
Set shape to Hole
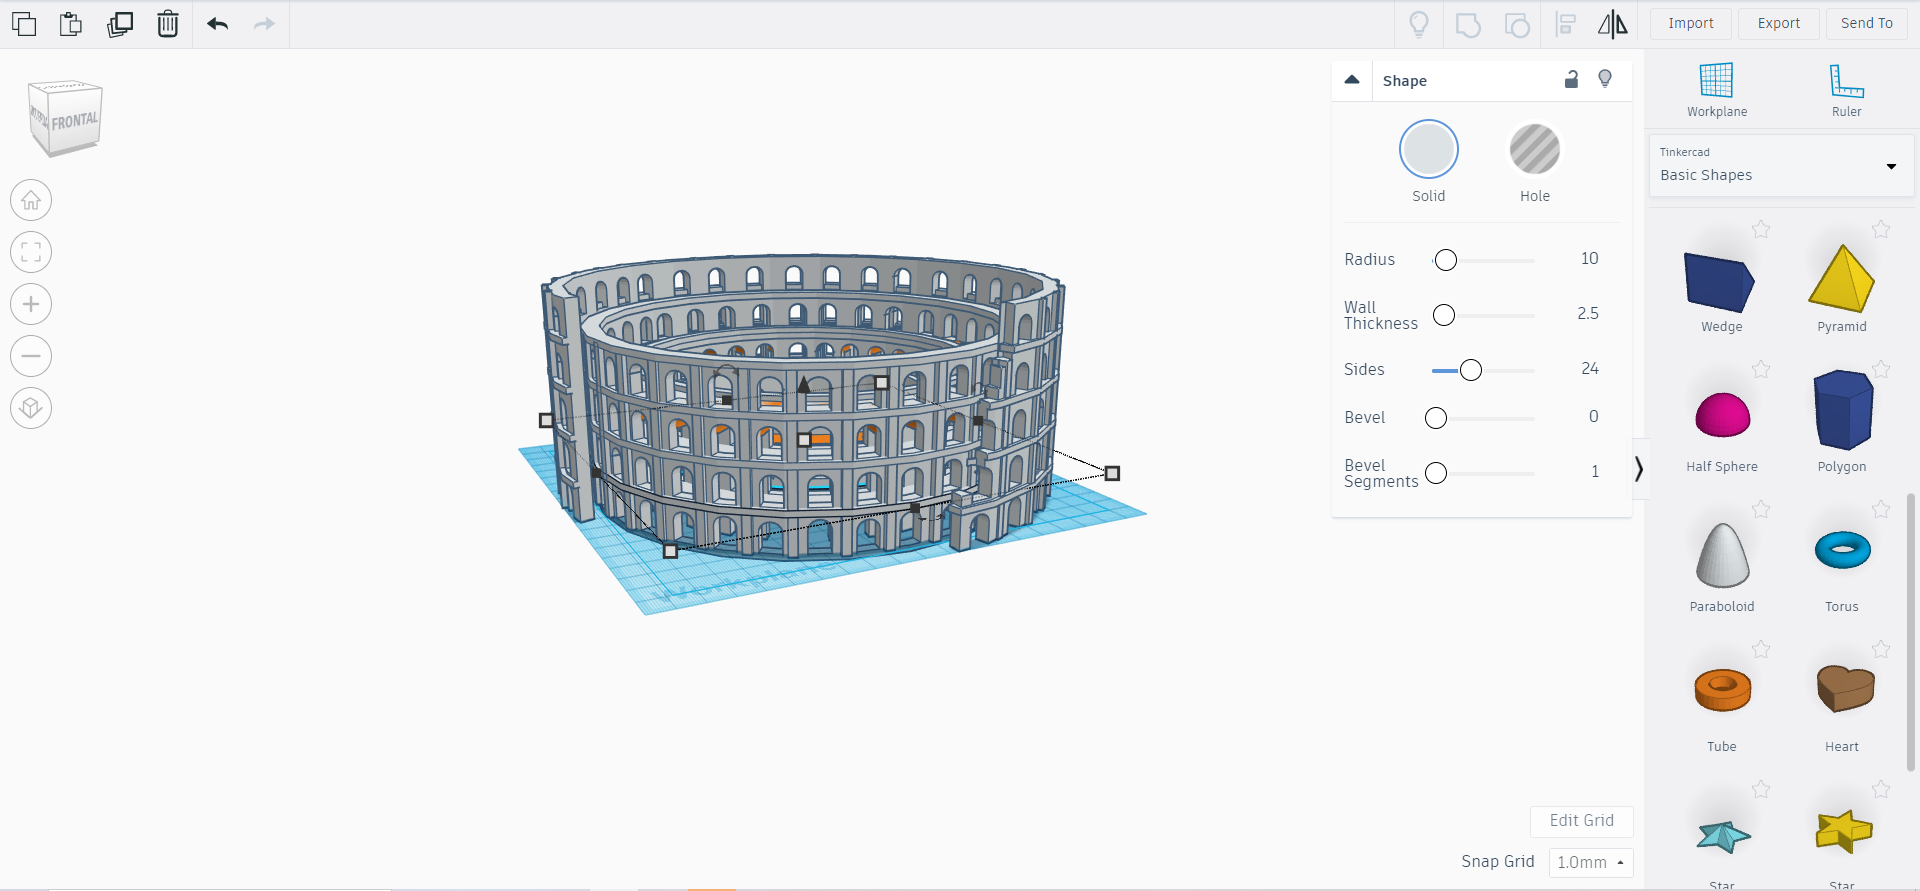tap(1534, 150)
